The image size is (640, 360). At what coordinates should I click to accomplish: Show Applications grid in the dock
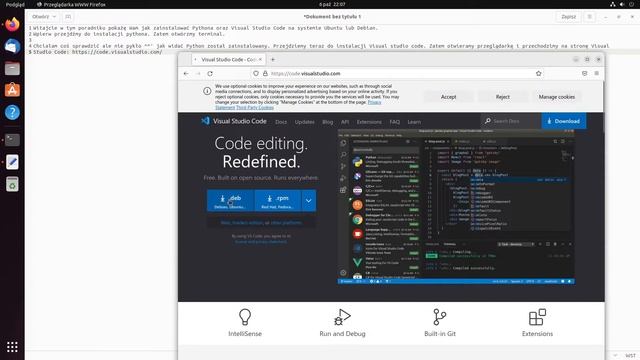coord(12,347)
